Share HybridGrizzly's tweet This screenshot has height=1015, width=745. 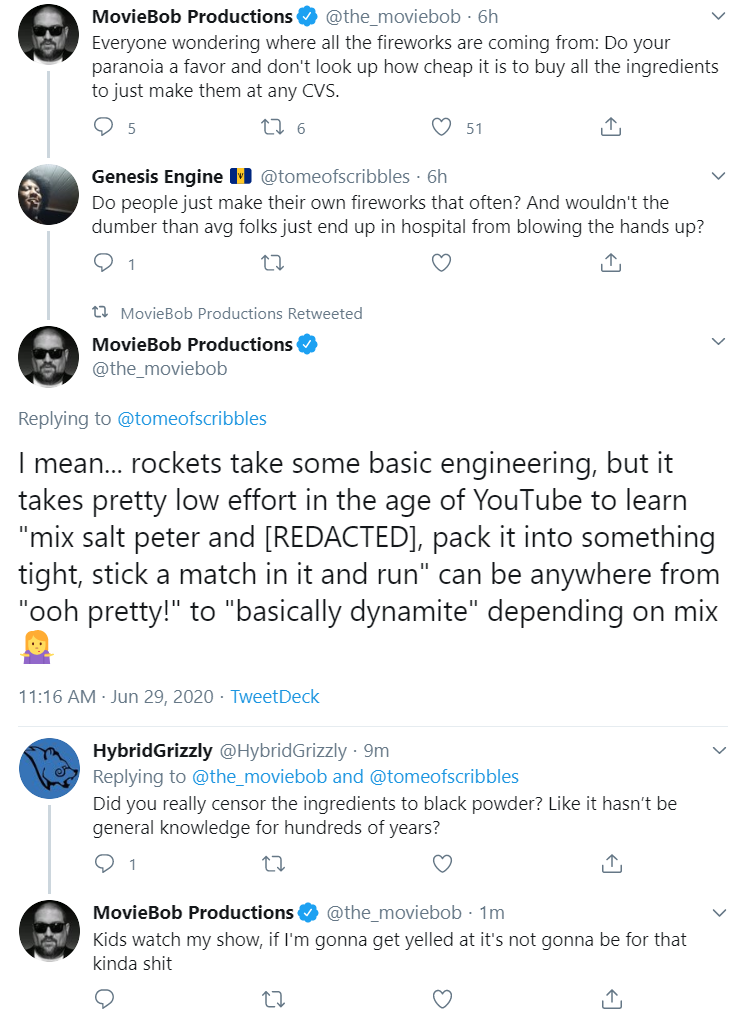coord(612,864)
